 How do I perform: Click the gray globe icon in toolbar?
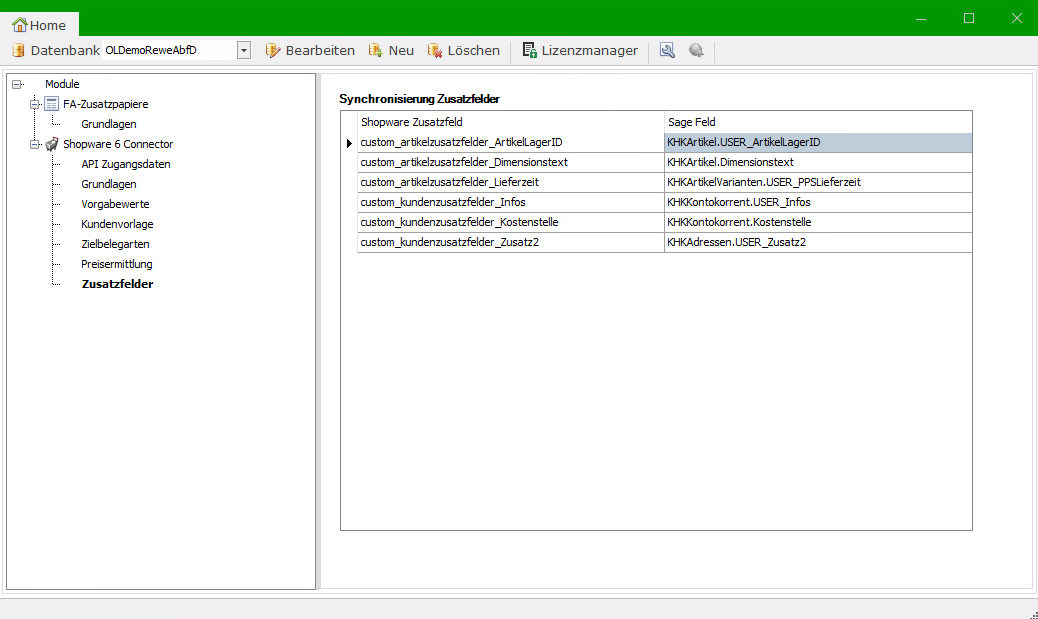[x=696, y=50]
